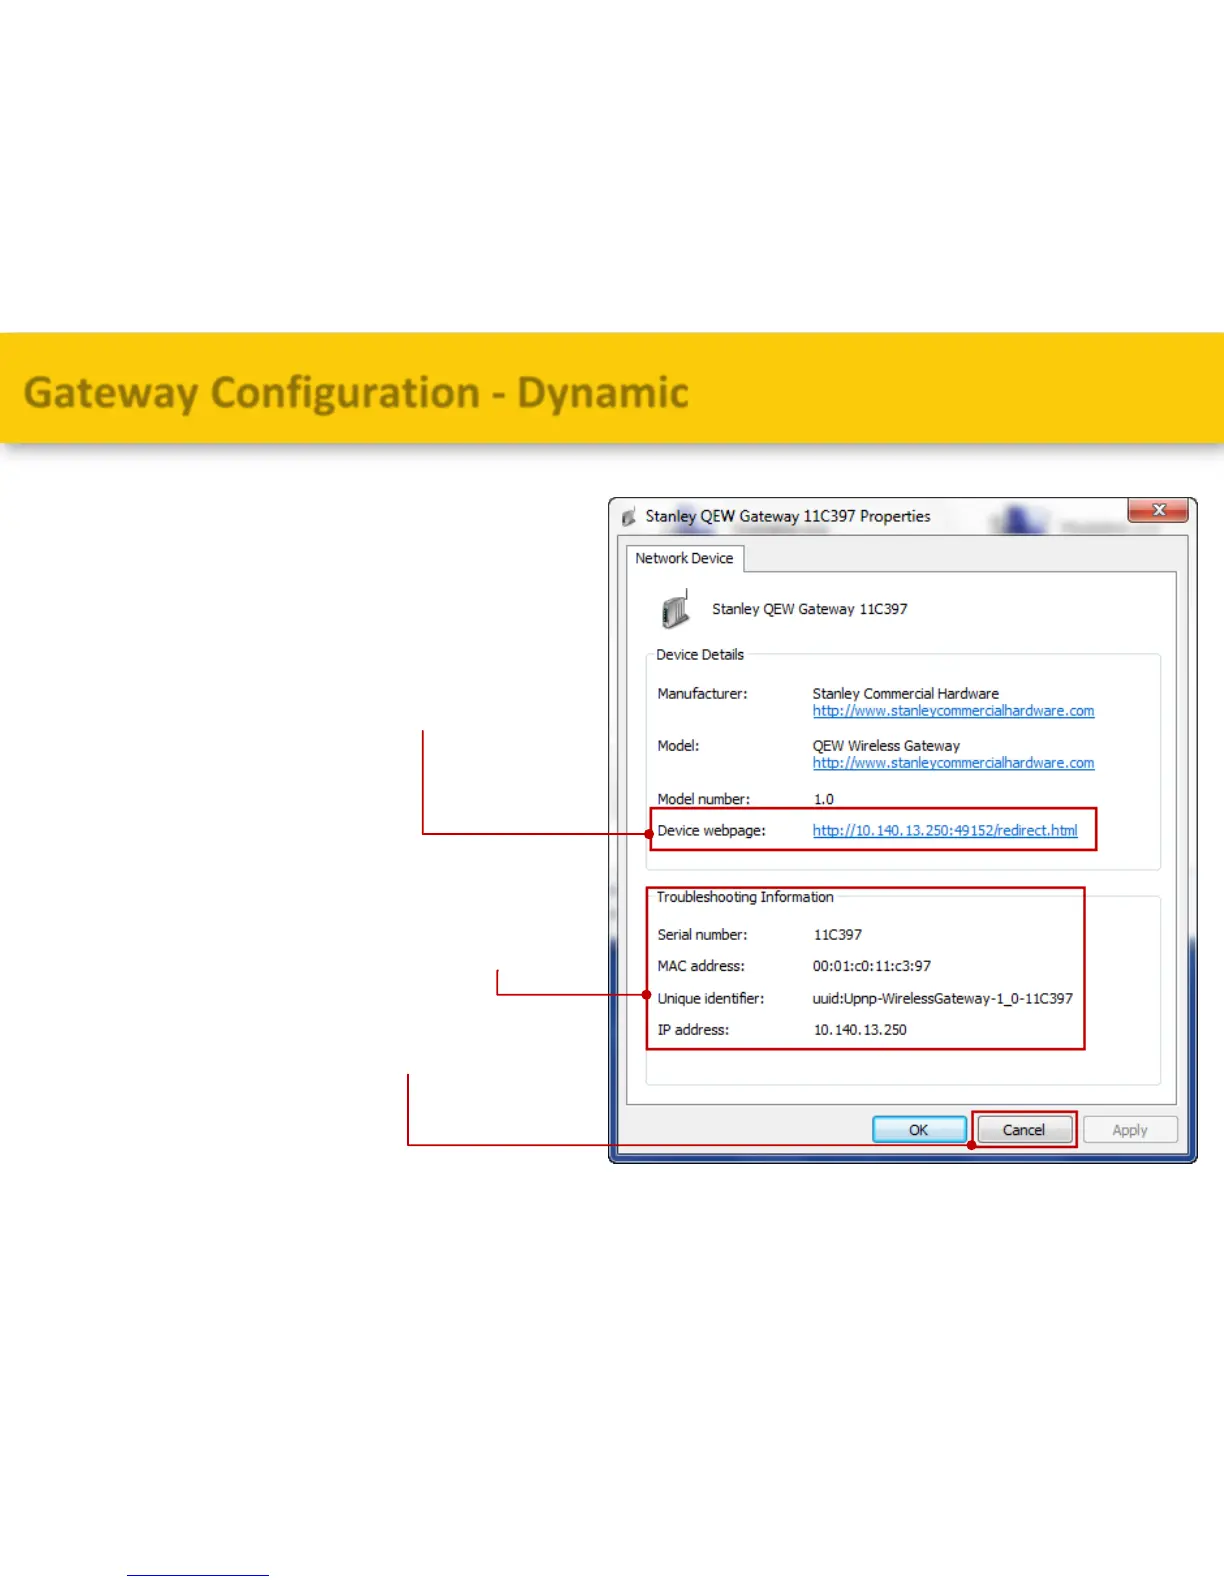Click the 'MAC address:' label

[x=701, y=966]
